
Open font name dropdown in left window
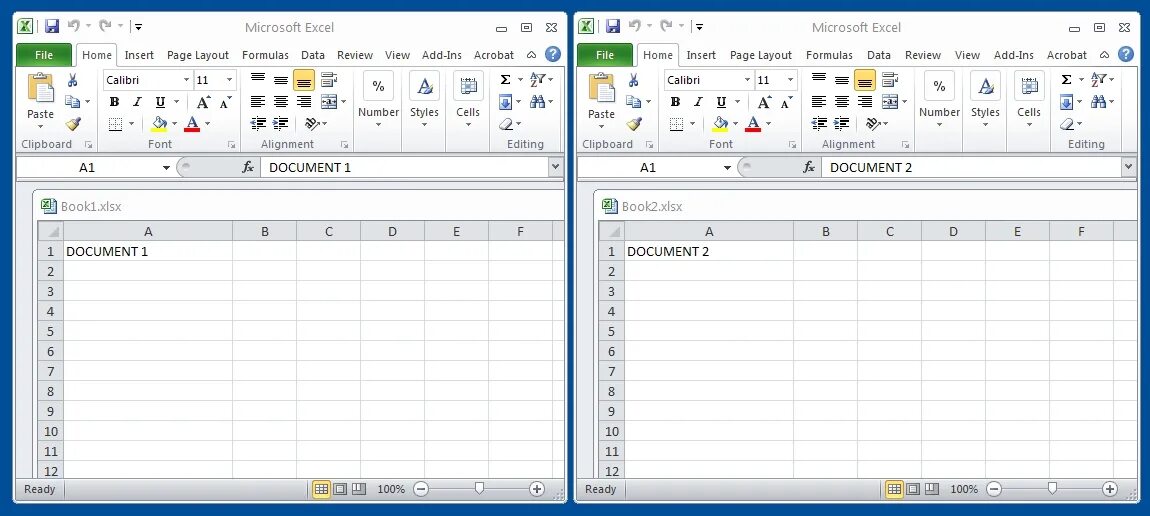point(186,80)
